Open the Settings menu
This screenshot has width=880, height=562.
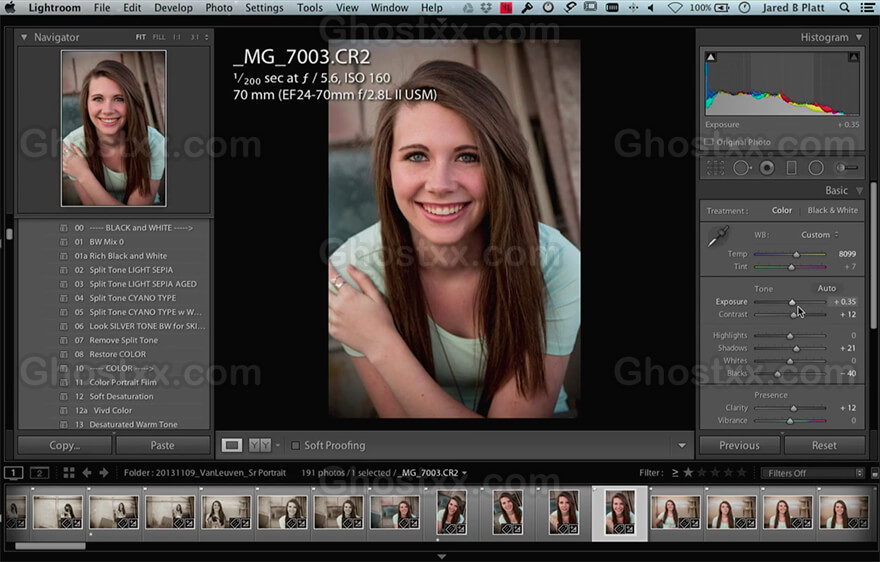tap(264, 8)
